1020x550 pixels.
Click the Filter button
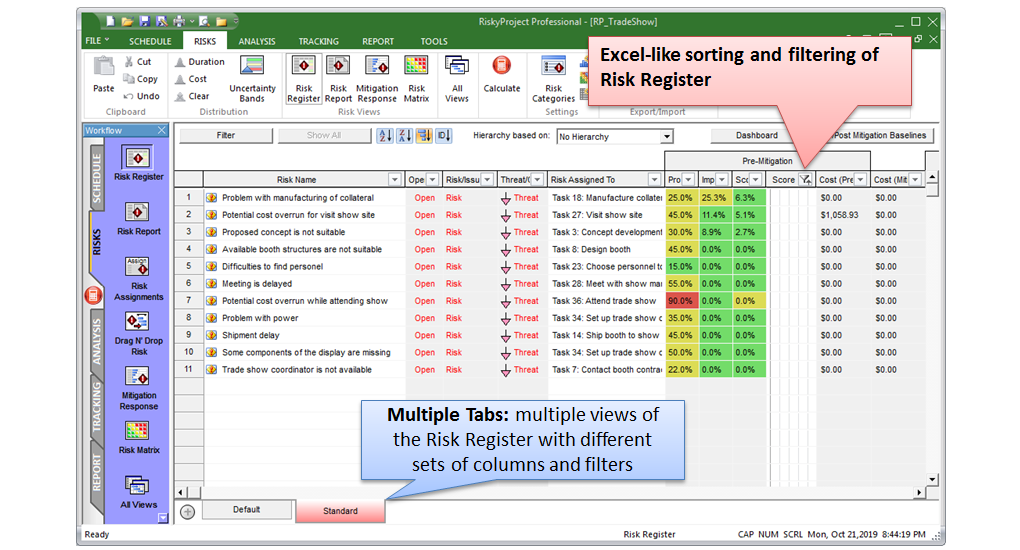(226, 135)
